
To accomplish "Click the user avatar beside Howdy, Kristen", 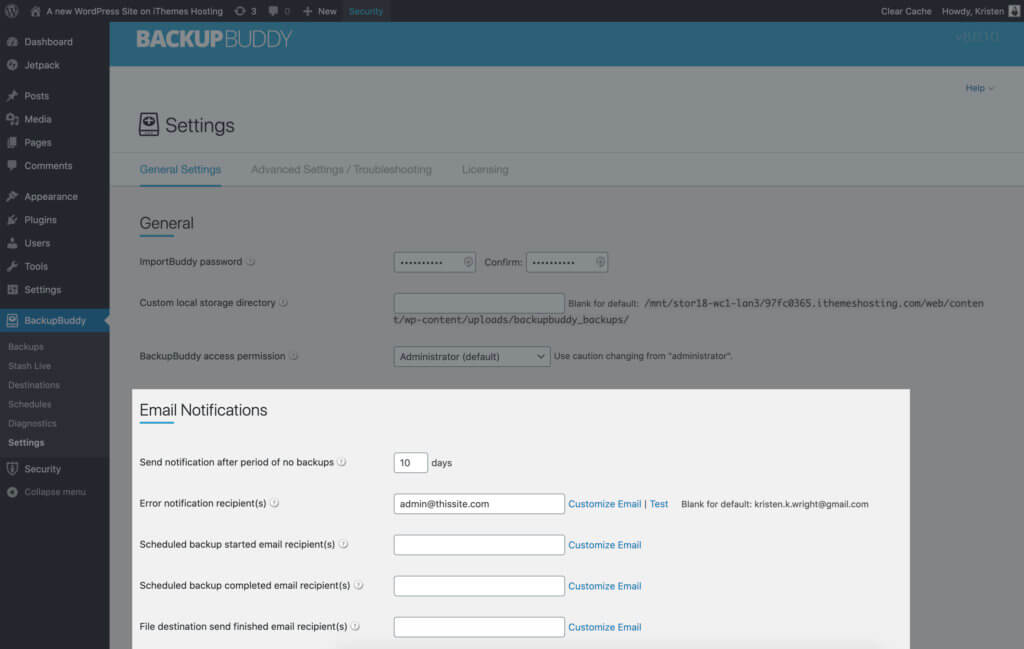I will click(1014, 11).
